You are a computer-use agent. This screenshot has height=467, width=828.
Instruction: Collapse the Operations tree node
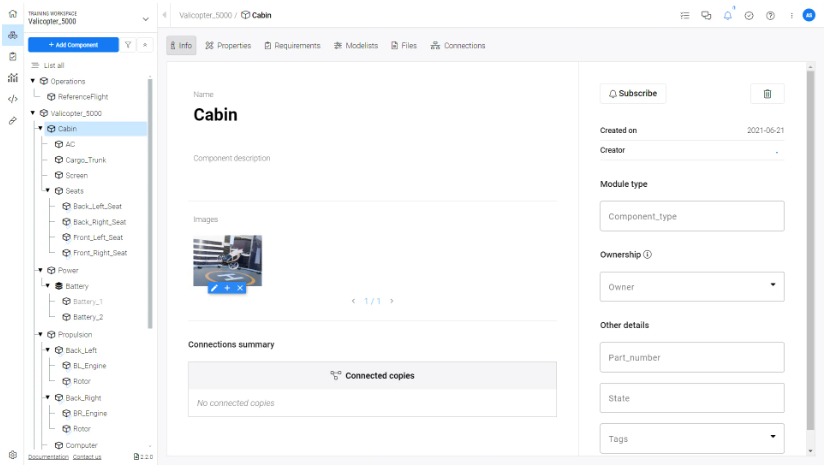click(x=33, y=81)
